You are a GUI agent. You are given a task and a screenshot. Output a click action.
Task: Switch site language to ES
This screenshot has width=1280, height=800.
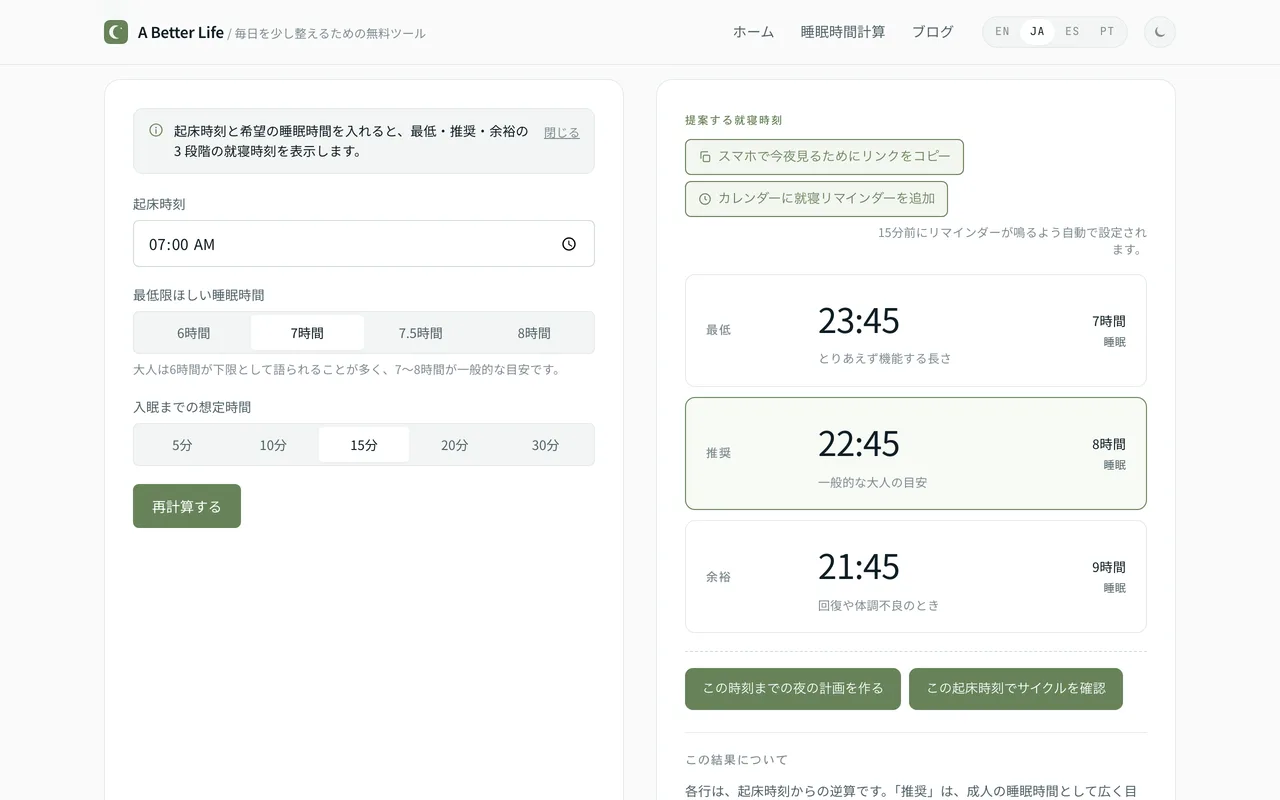click(x=1072, y=32)
